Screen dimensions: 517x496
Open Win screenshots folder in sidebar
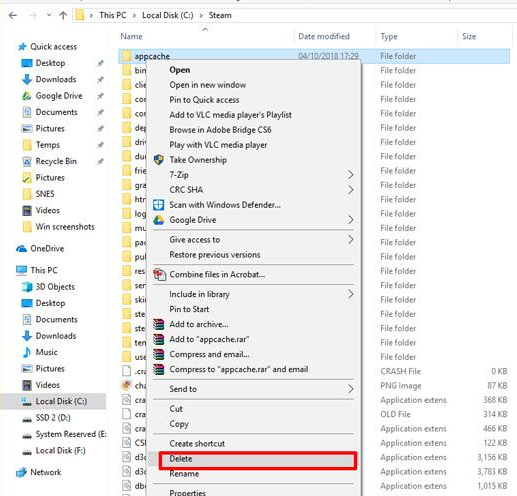tap(65, 227)
